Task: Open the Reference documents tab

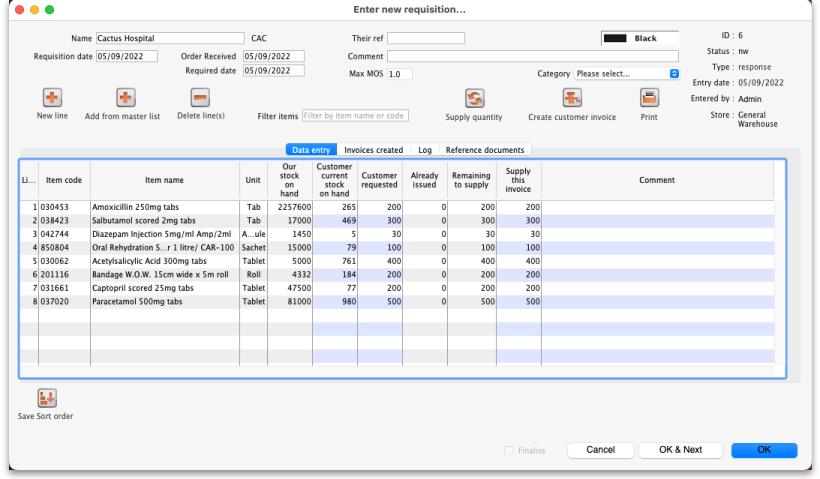Action: 485,150
